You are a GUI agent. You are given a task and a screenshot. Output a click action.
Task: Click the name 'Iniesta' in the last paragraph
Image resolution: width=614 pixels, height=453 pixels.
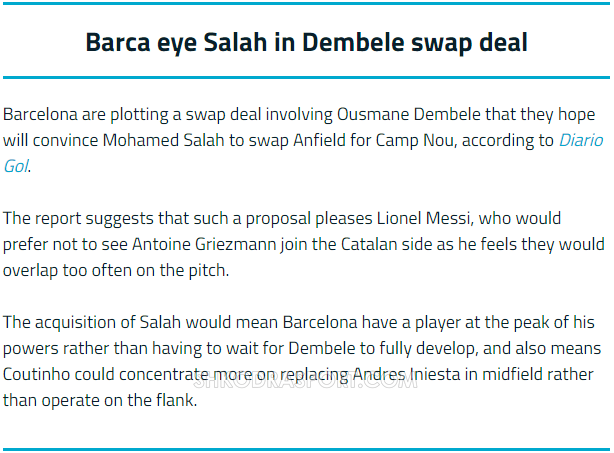(435, 374)
